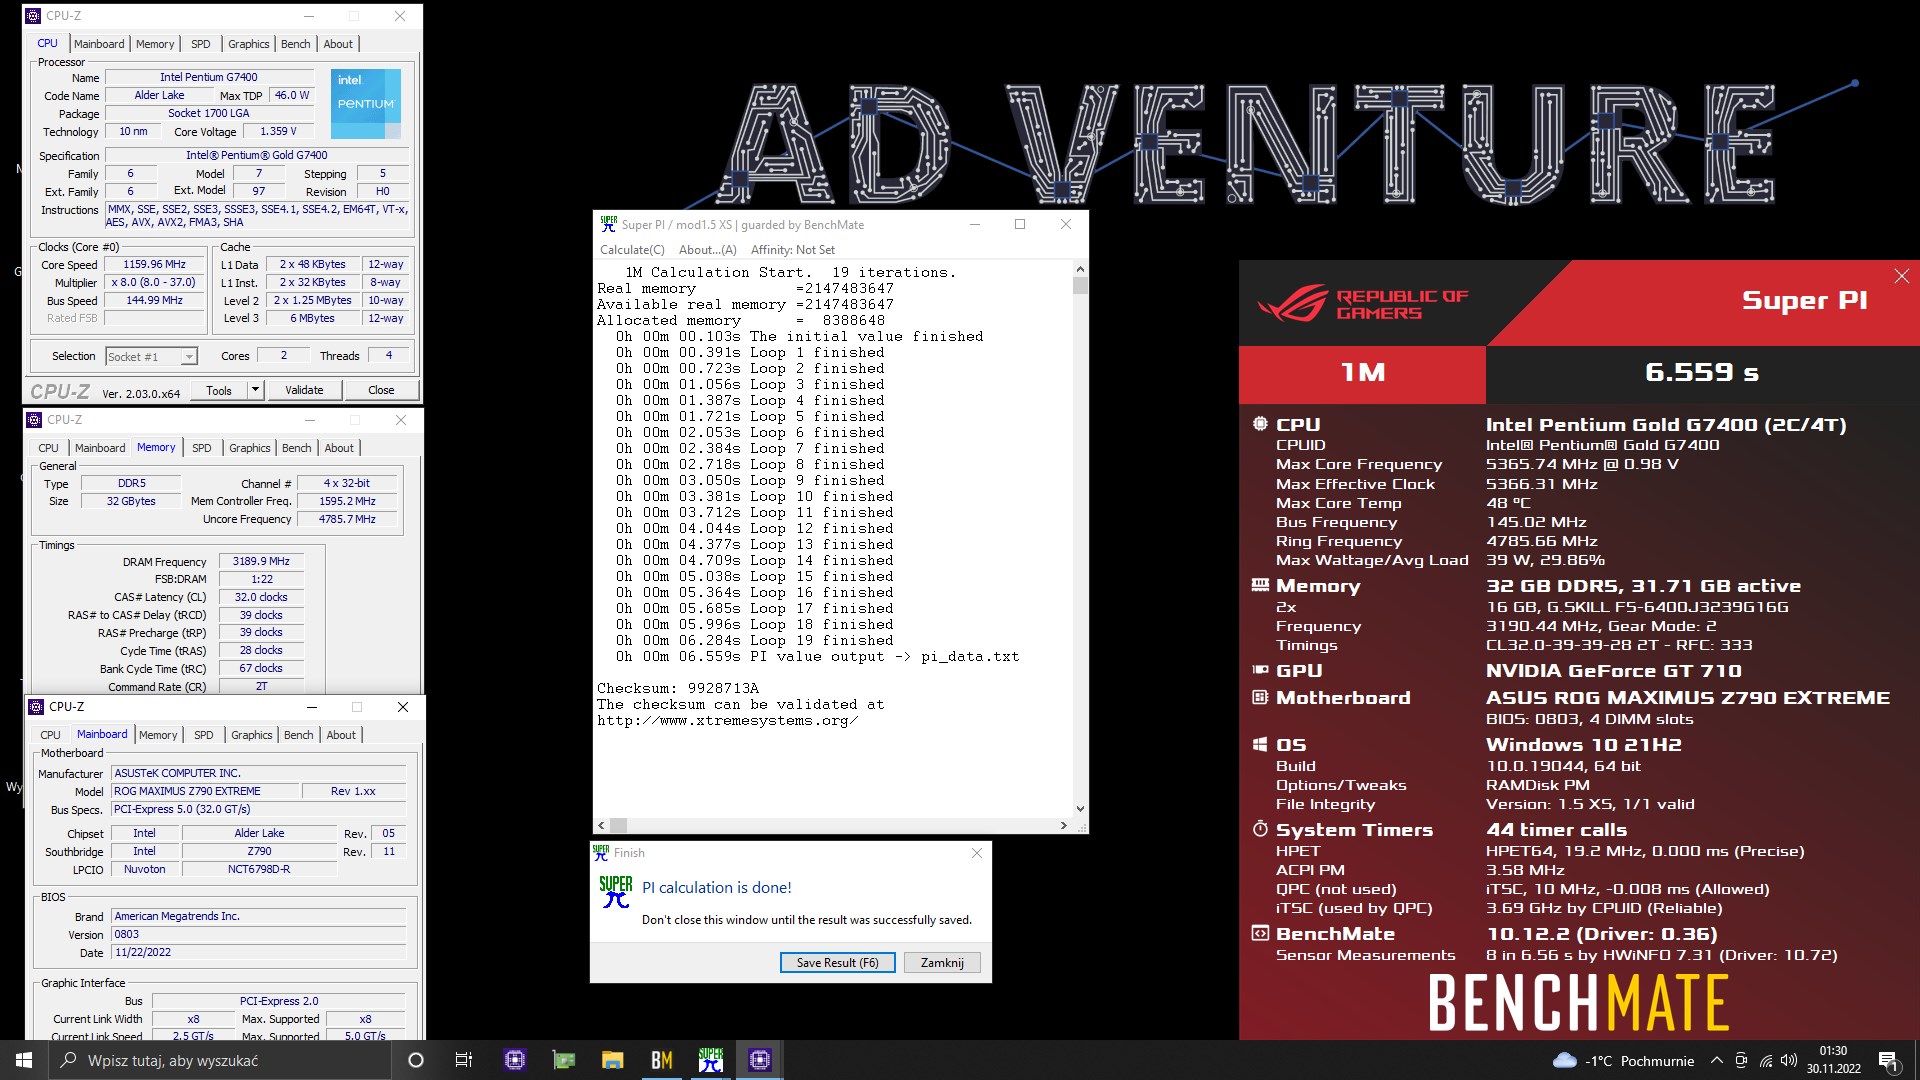Open File Explorer folder icon in taskbar
Viewport: 1920px width, 1080px height.
[613, 1060]
